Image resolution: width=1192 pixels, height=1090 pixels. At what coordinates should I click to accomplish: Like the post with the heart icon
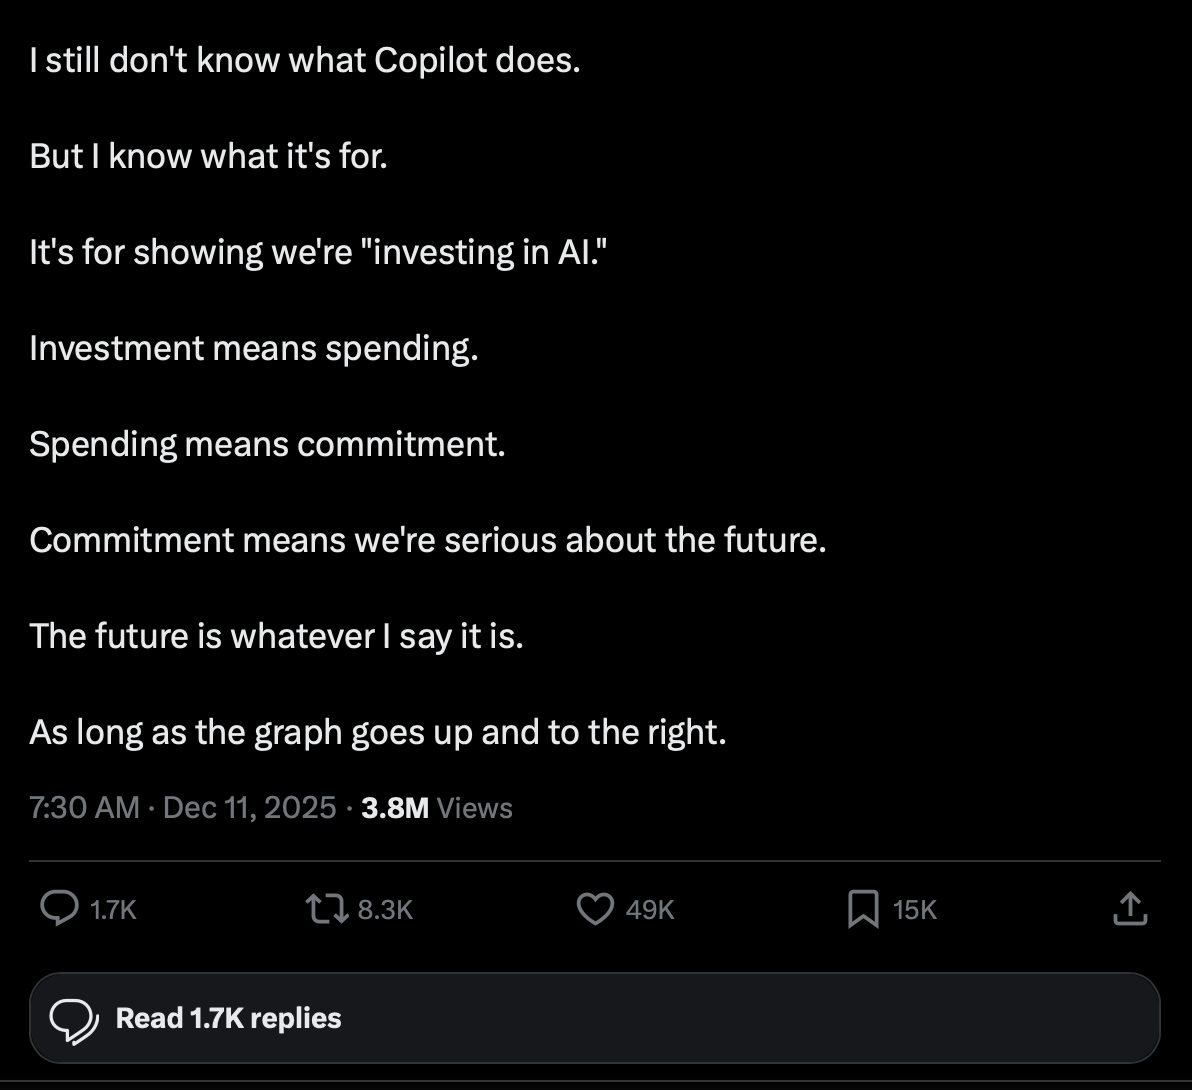[596, 909]
